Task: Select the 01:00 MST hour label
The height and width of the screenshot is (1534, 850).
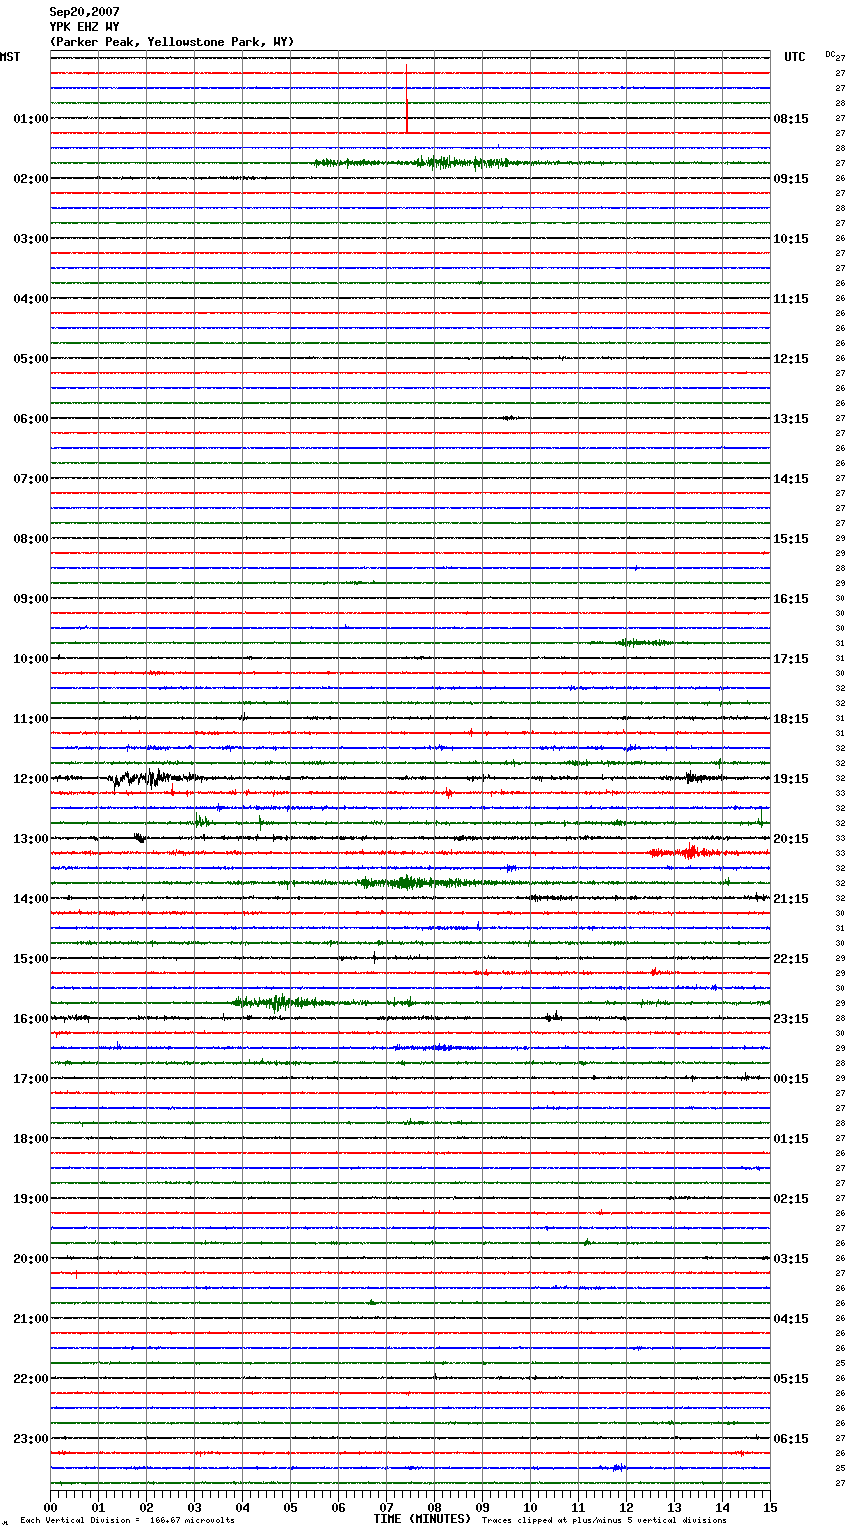Action: 31,119
